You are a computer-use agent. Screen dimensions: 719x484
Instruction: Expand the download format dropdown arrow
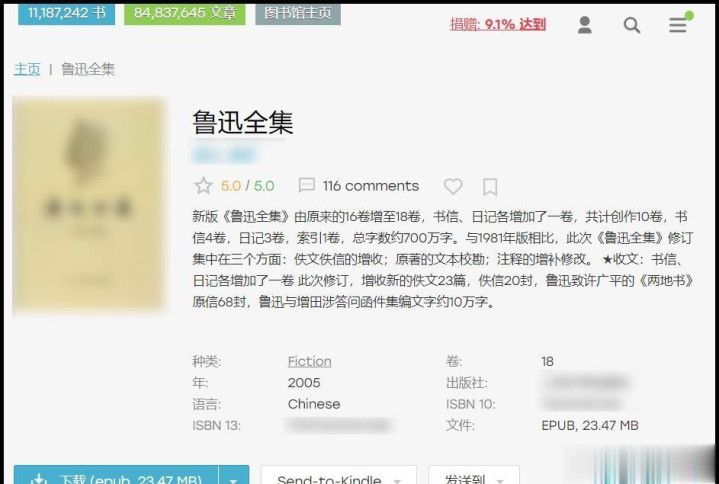point(233,479)
